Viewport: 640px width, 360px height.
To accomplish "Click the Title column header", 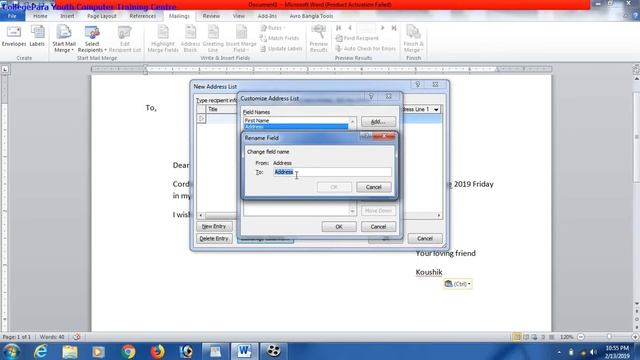I will coord(222,109).
